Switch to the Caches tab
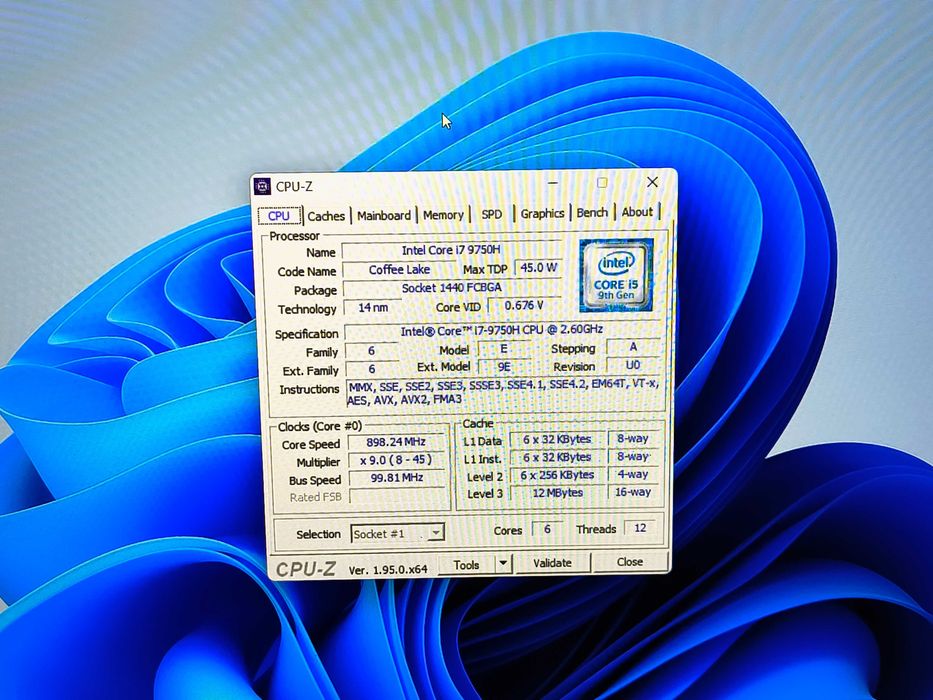933x700 pixels. click(326, 216)
